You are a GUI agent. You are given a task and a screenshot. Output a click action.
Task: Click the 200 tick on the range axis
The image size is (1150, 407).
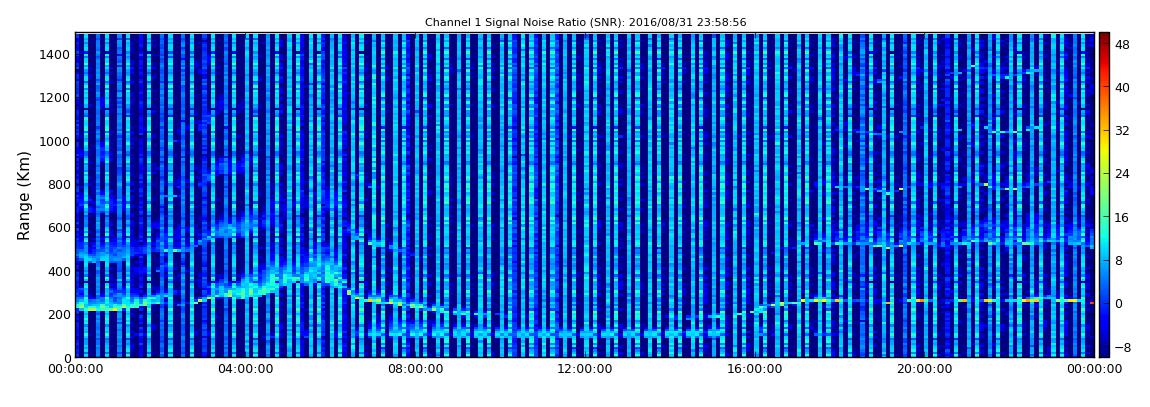(x=58, y=315)
